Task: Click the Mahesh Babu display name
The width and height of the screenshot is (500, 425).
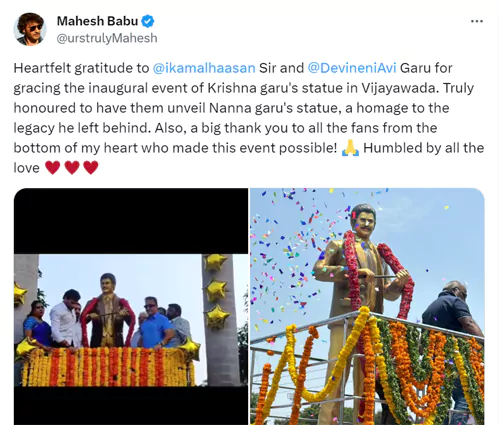Action: click(97, 21)
